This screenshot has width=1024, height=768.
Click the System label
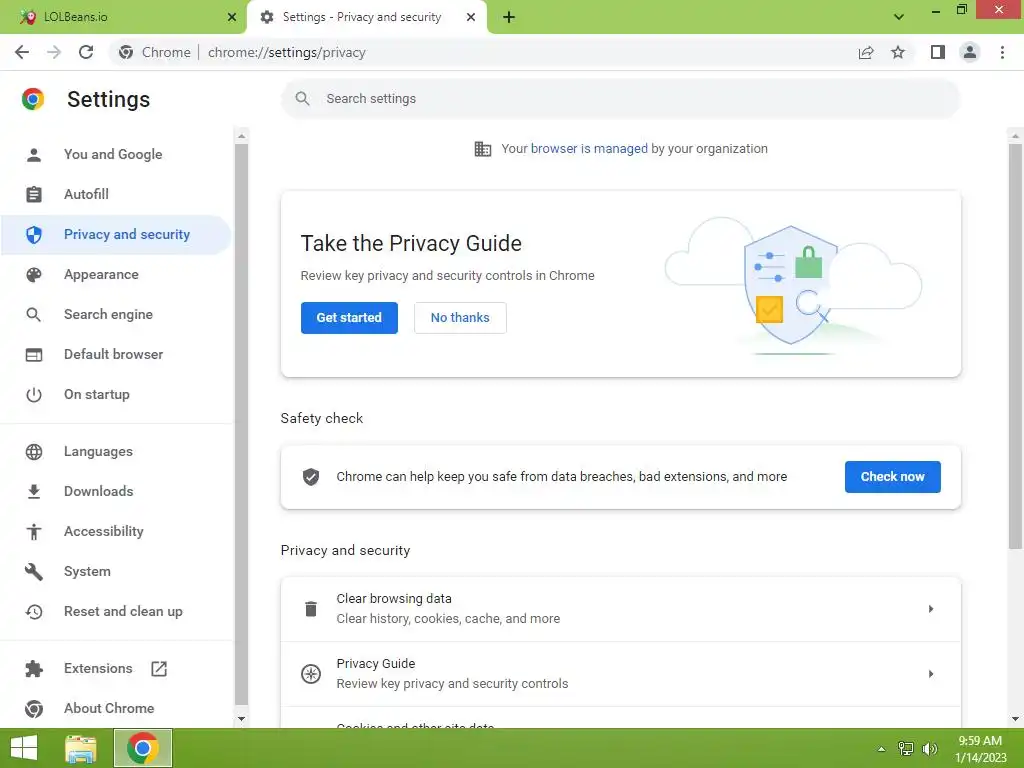pos(87,571)
